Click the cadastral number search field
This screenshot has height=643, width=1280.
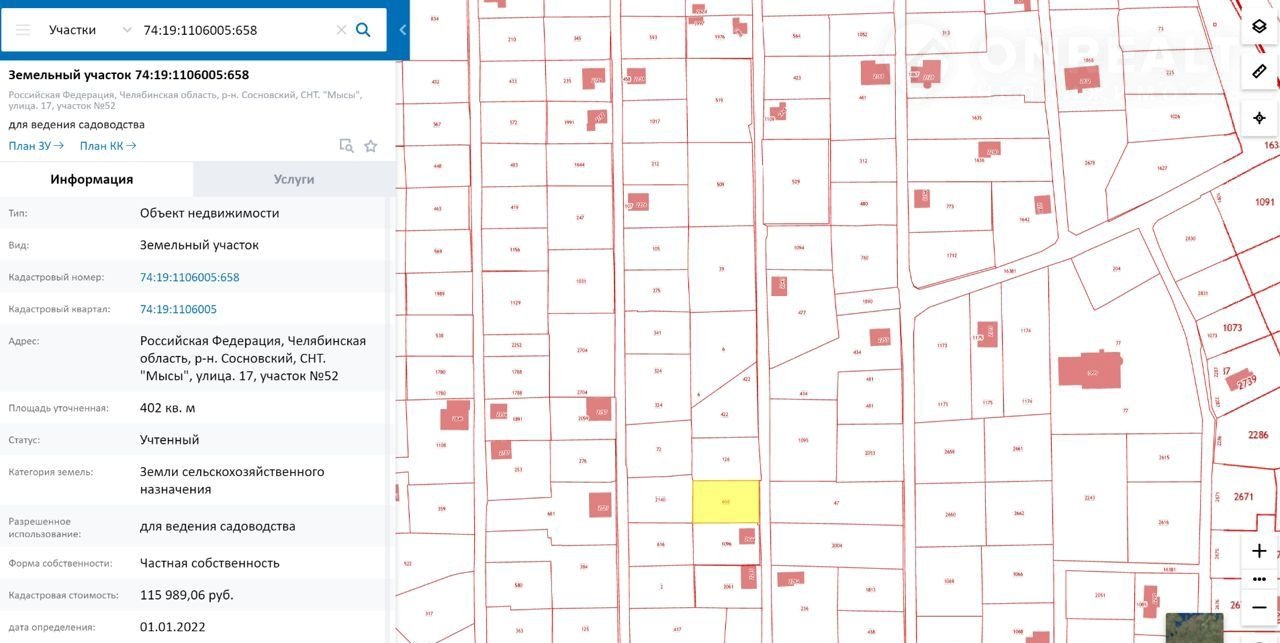[235, 30]
